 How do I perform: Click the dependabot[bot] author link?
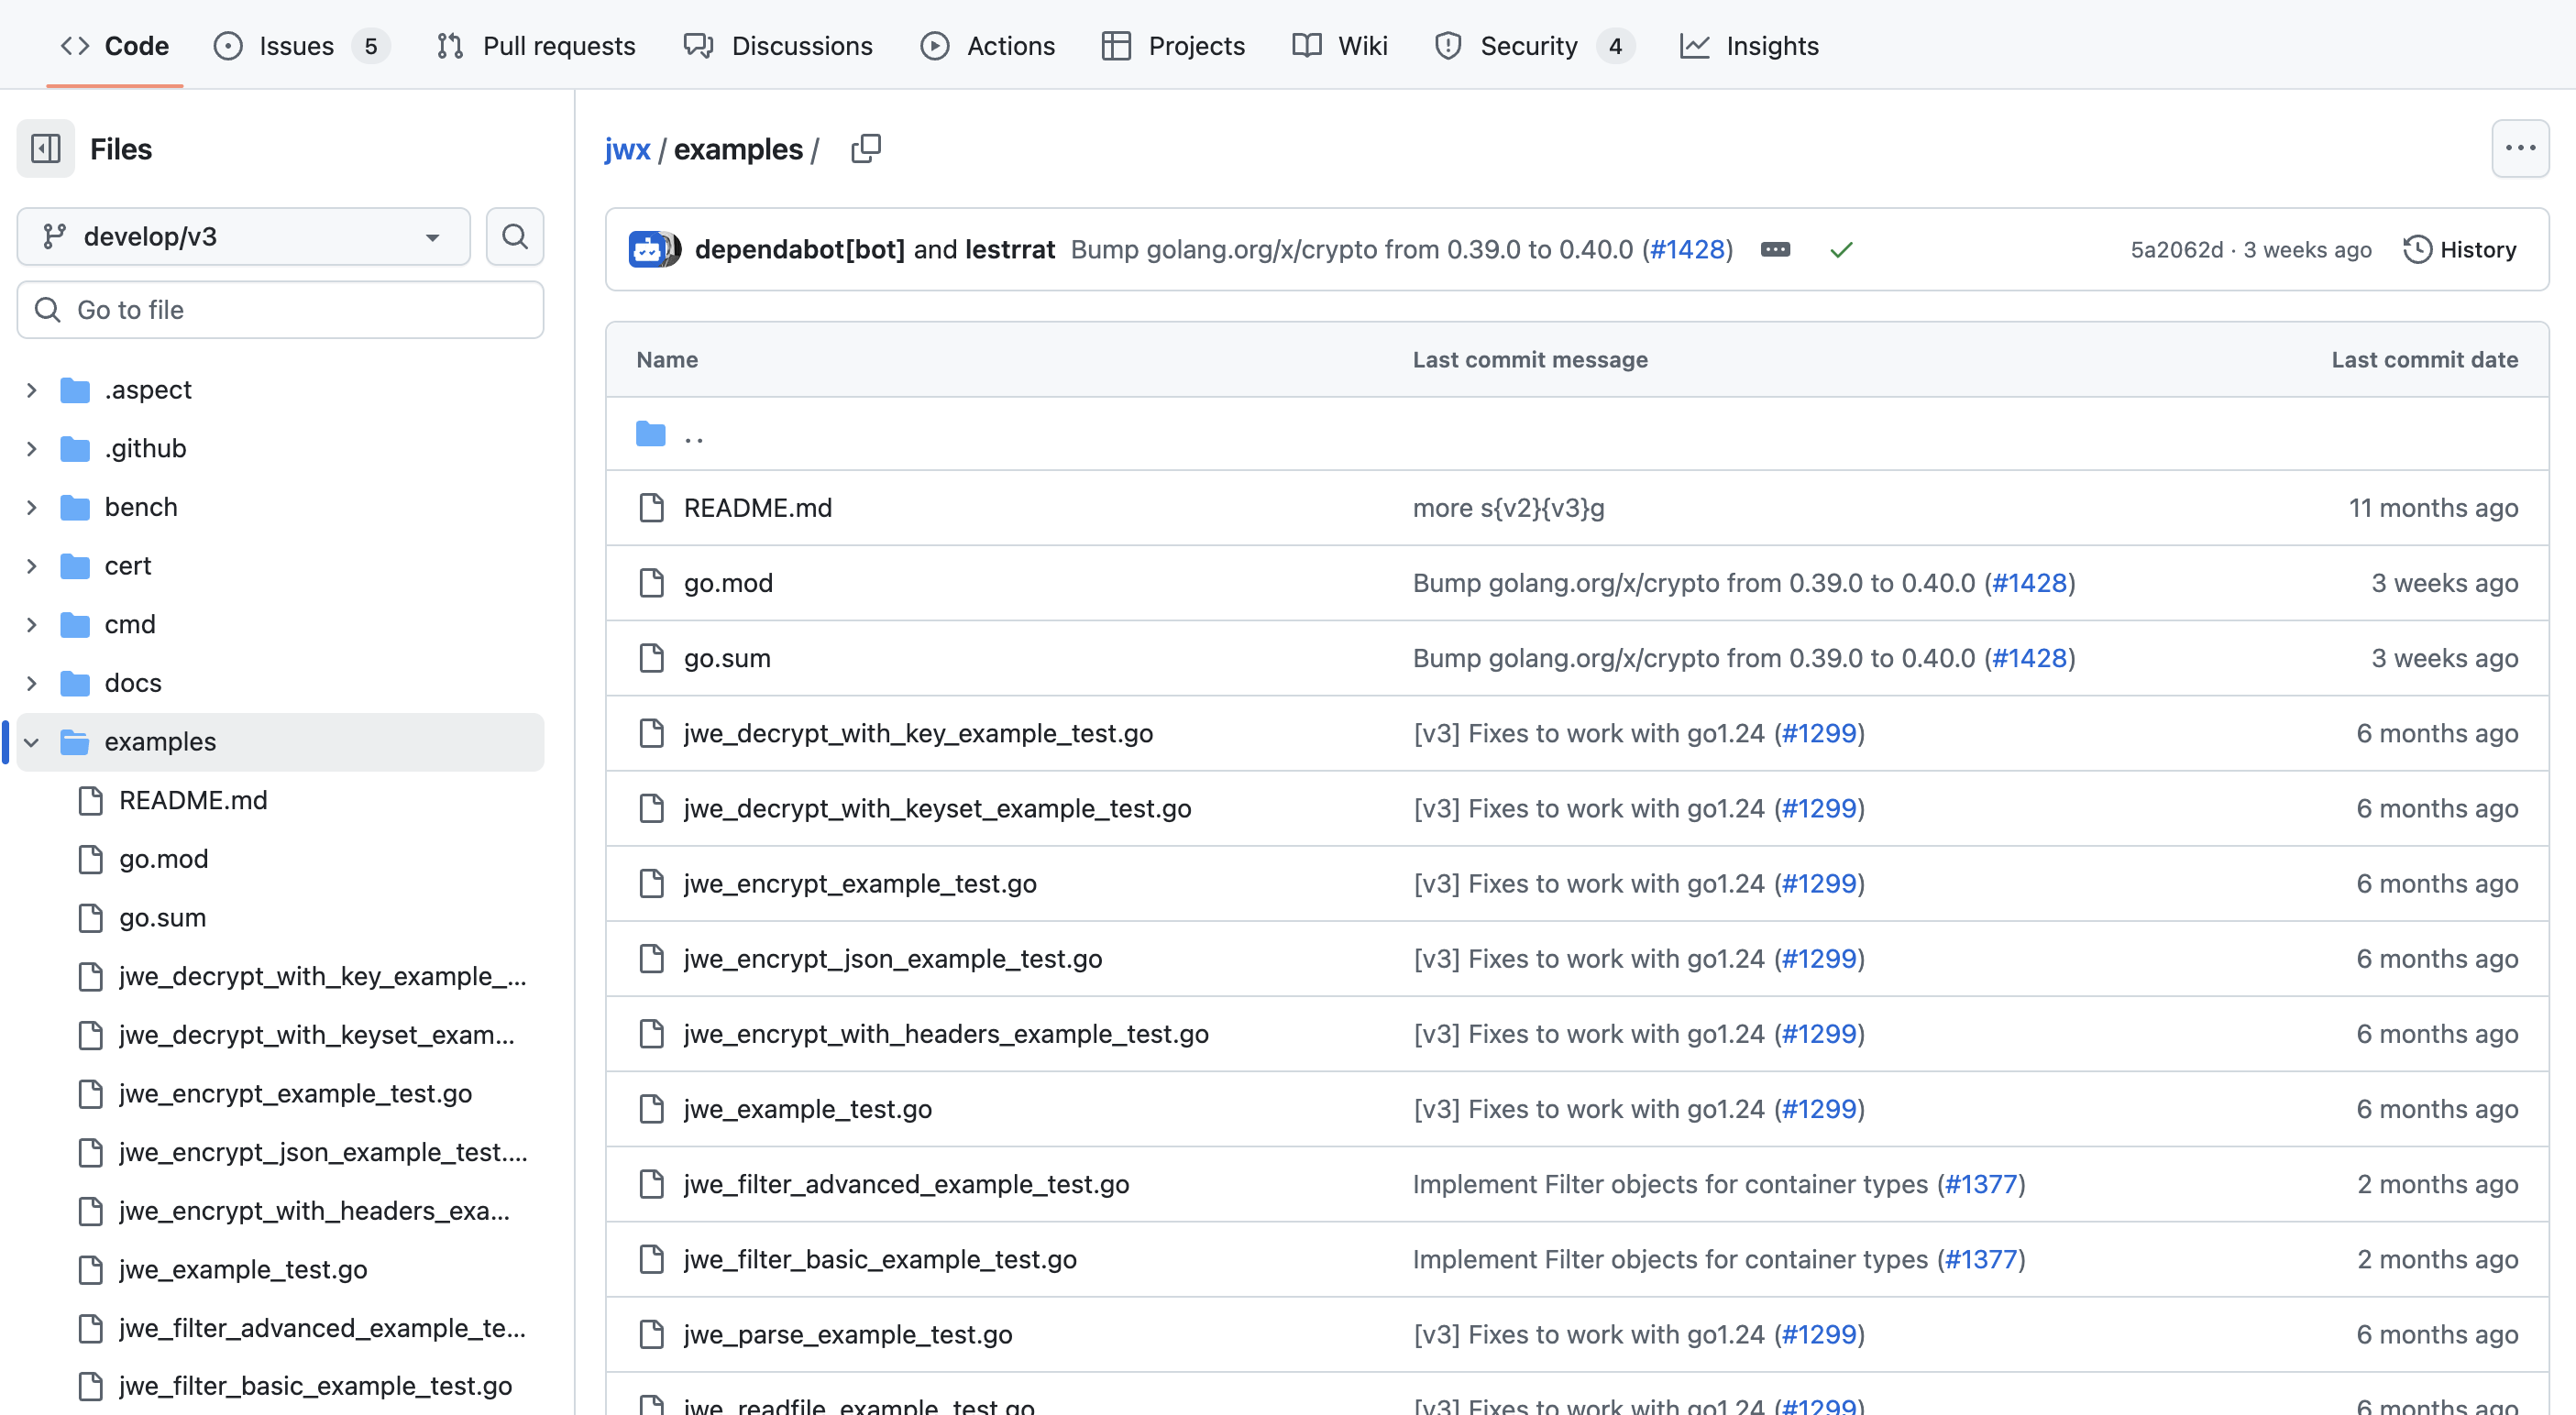800,249
